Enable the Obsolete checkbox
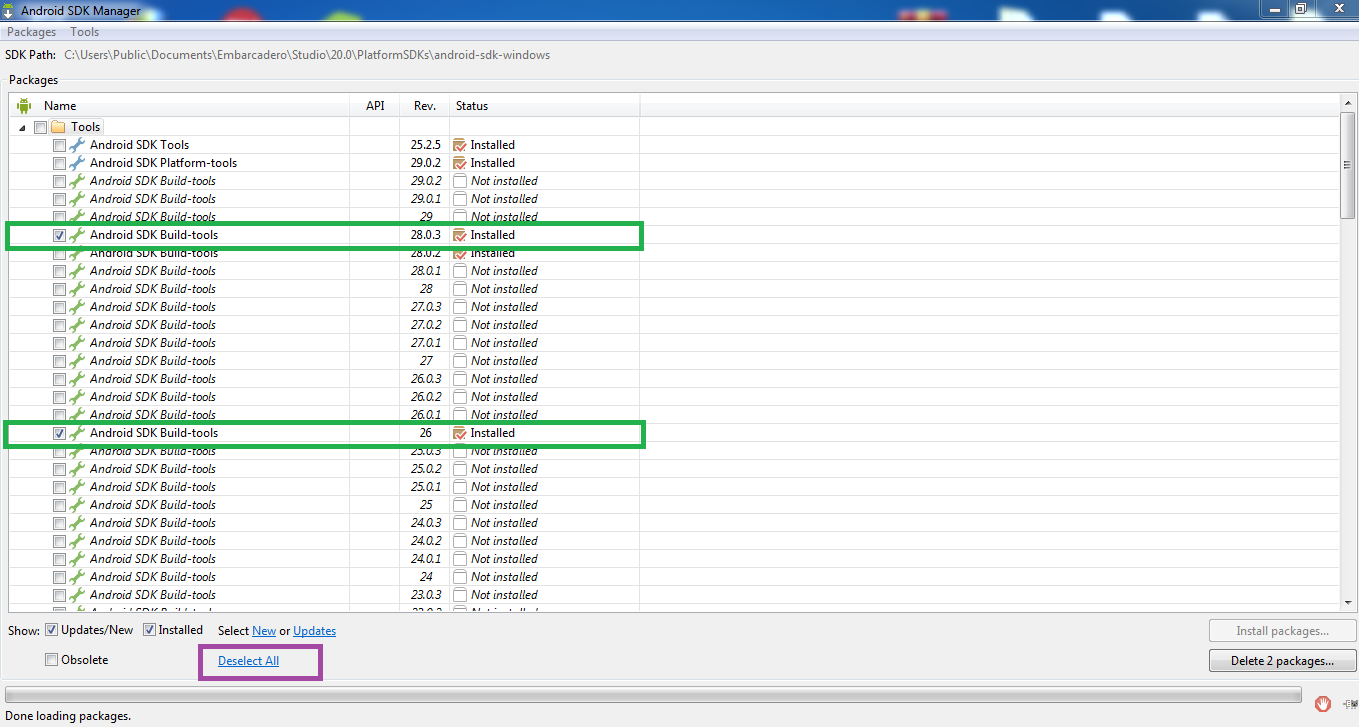1359x727 pixels. click(51, 660)
